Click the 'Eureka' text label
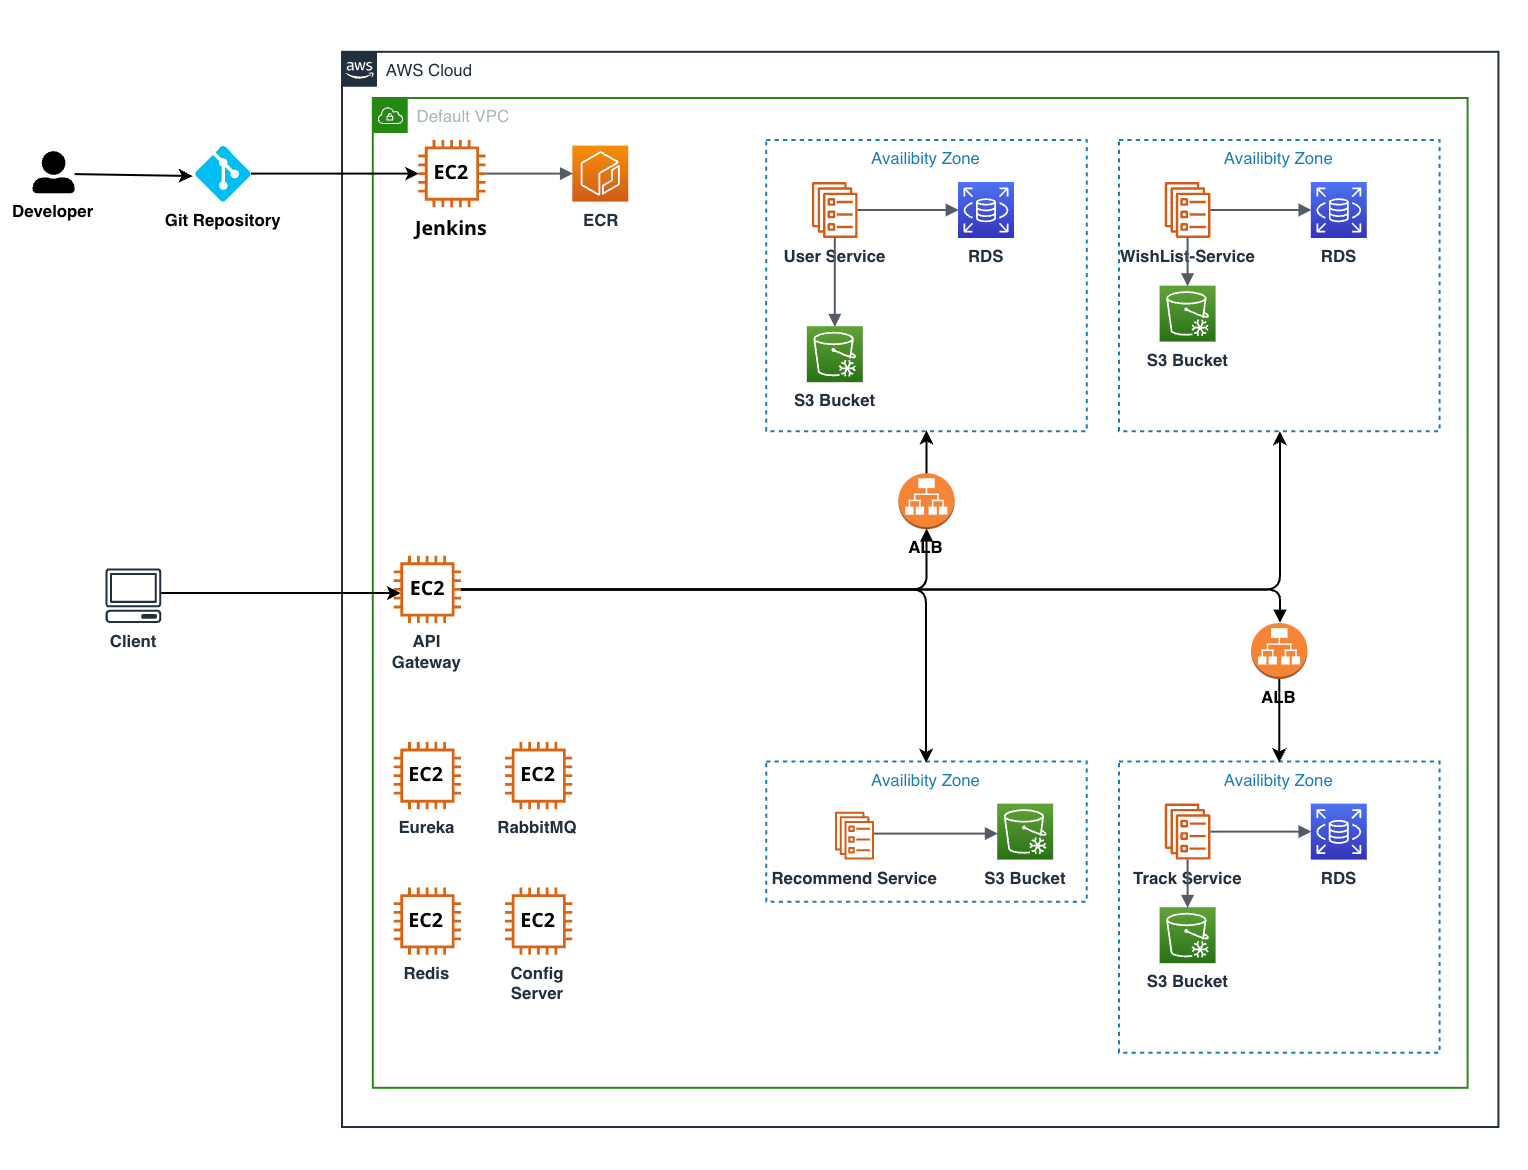Viewport: 1528px width, 1170px height. tap(427, 827)
